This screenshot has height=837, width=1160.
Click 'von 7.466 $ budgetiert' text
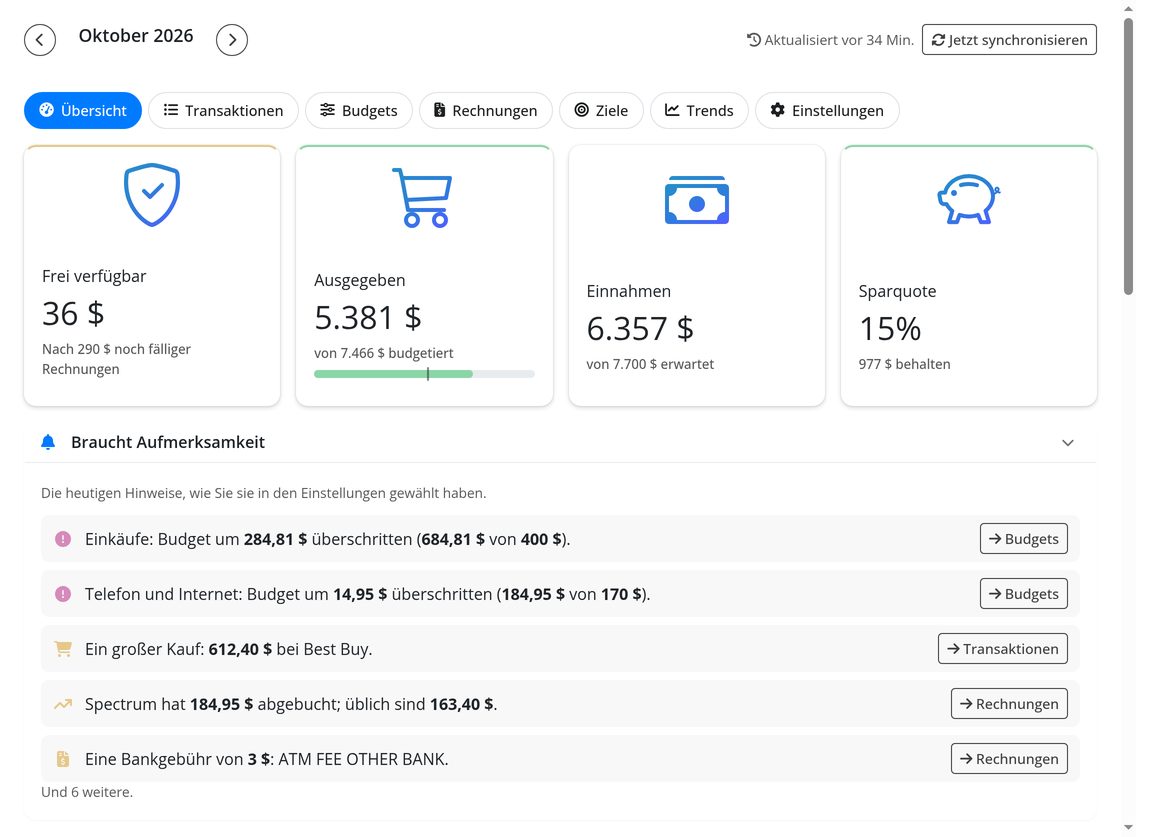point(384,353)
